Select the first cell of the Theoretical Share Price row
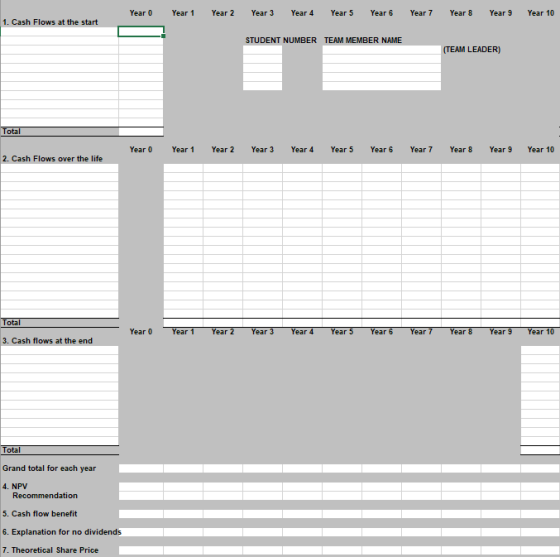The image size is (560, 557). tap(141, 550)
